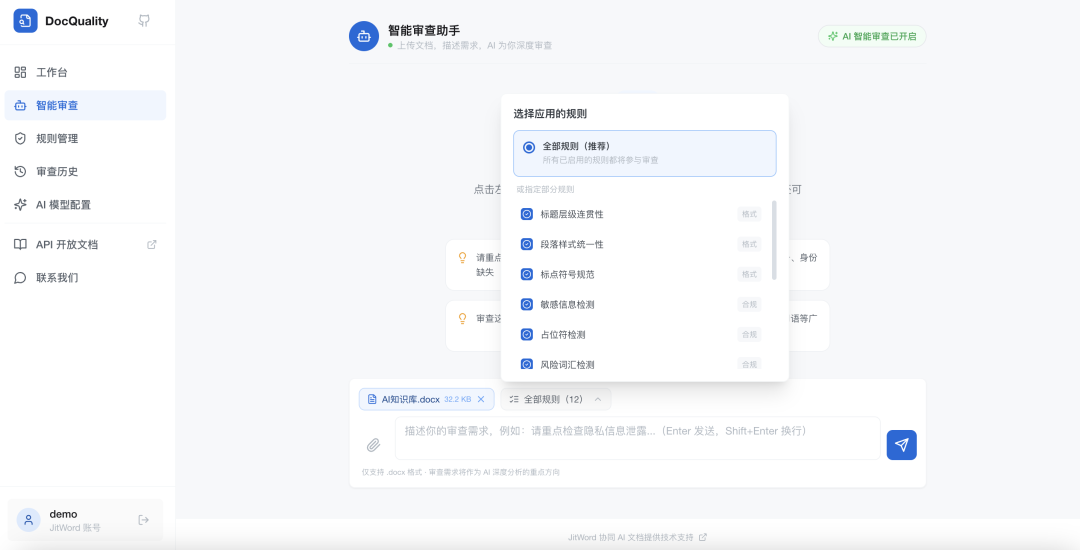Toggle 风险词汇检测 rule checkbox
Screen dimensions: 1080x550
coord(526,364)
